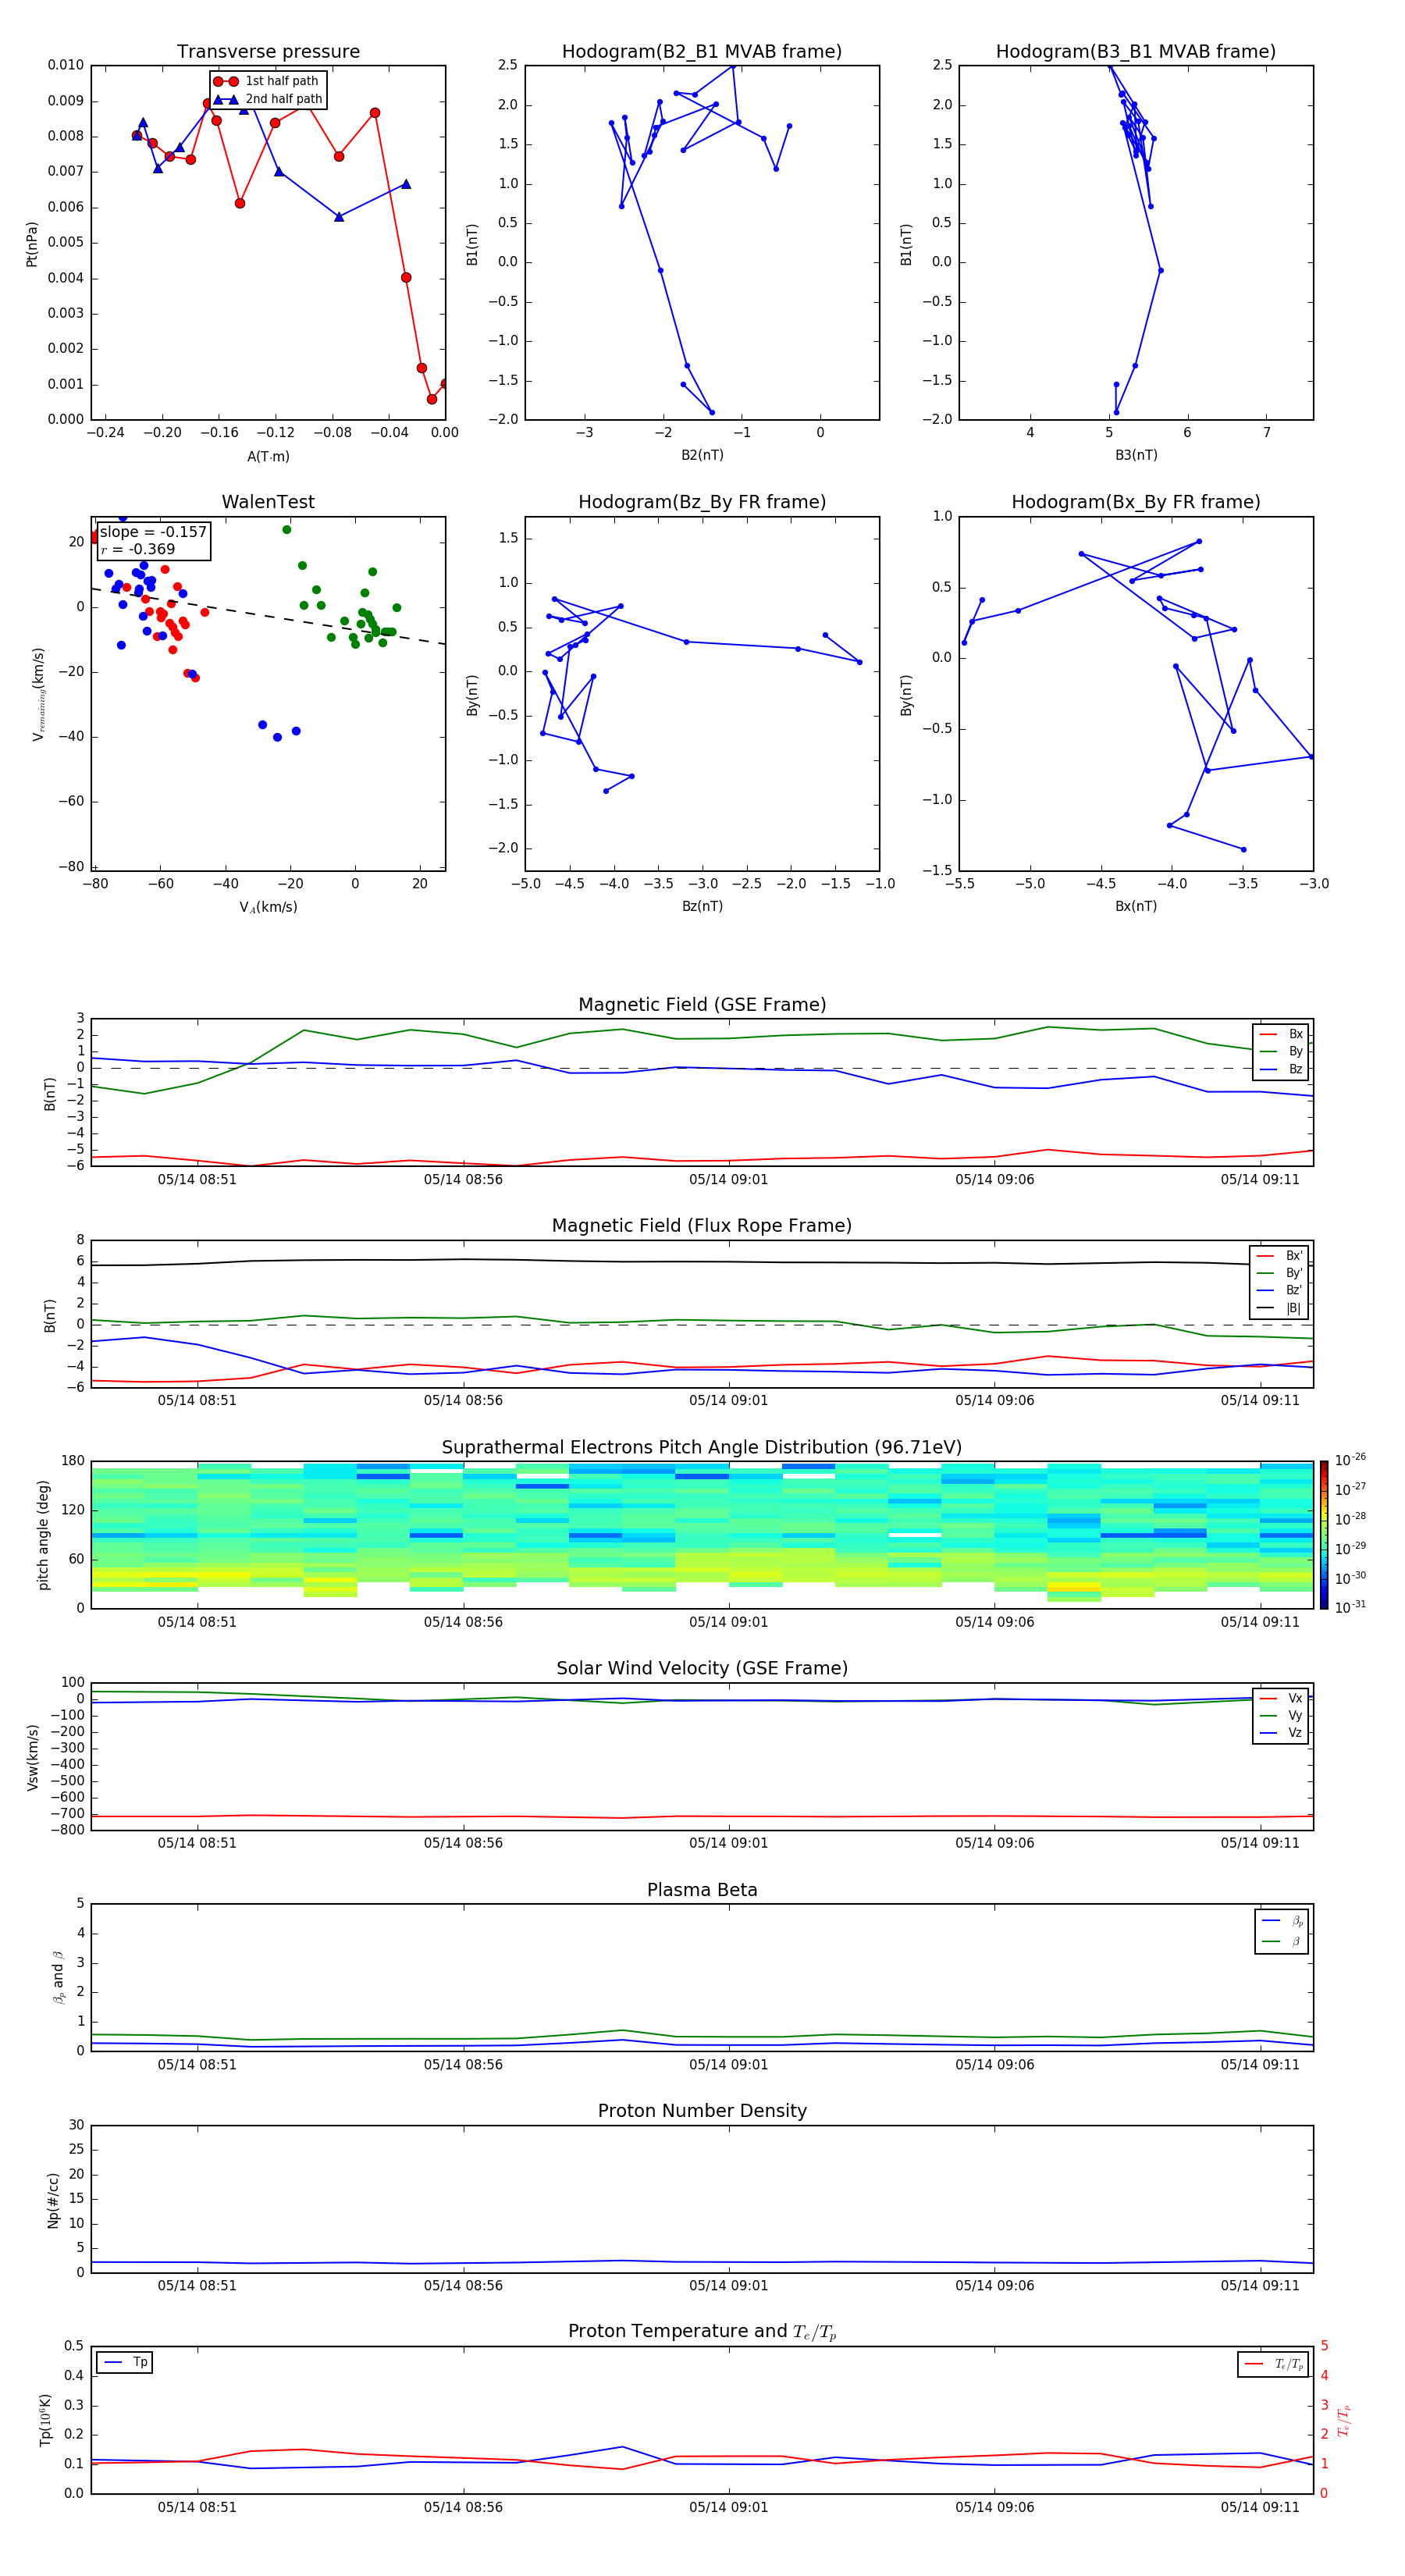This screenshot has height=2576, width=1405.
Task: Click the 'Np(#/cc)' axis label
Action: tap(53, 2200)
